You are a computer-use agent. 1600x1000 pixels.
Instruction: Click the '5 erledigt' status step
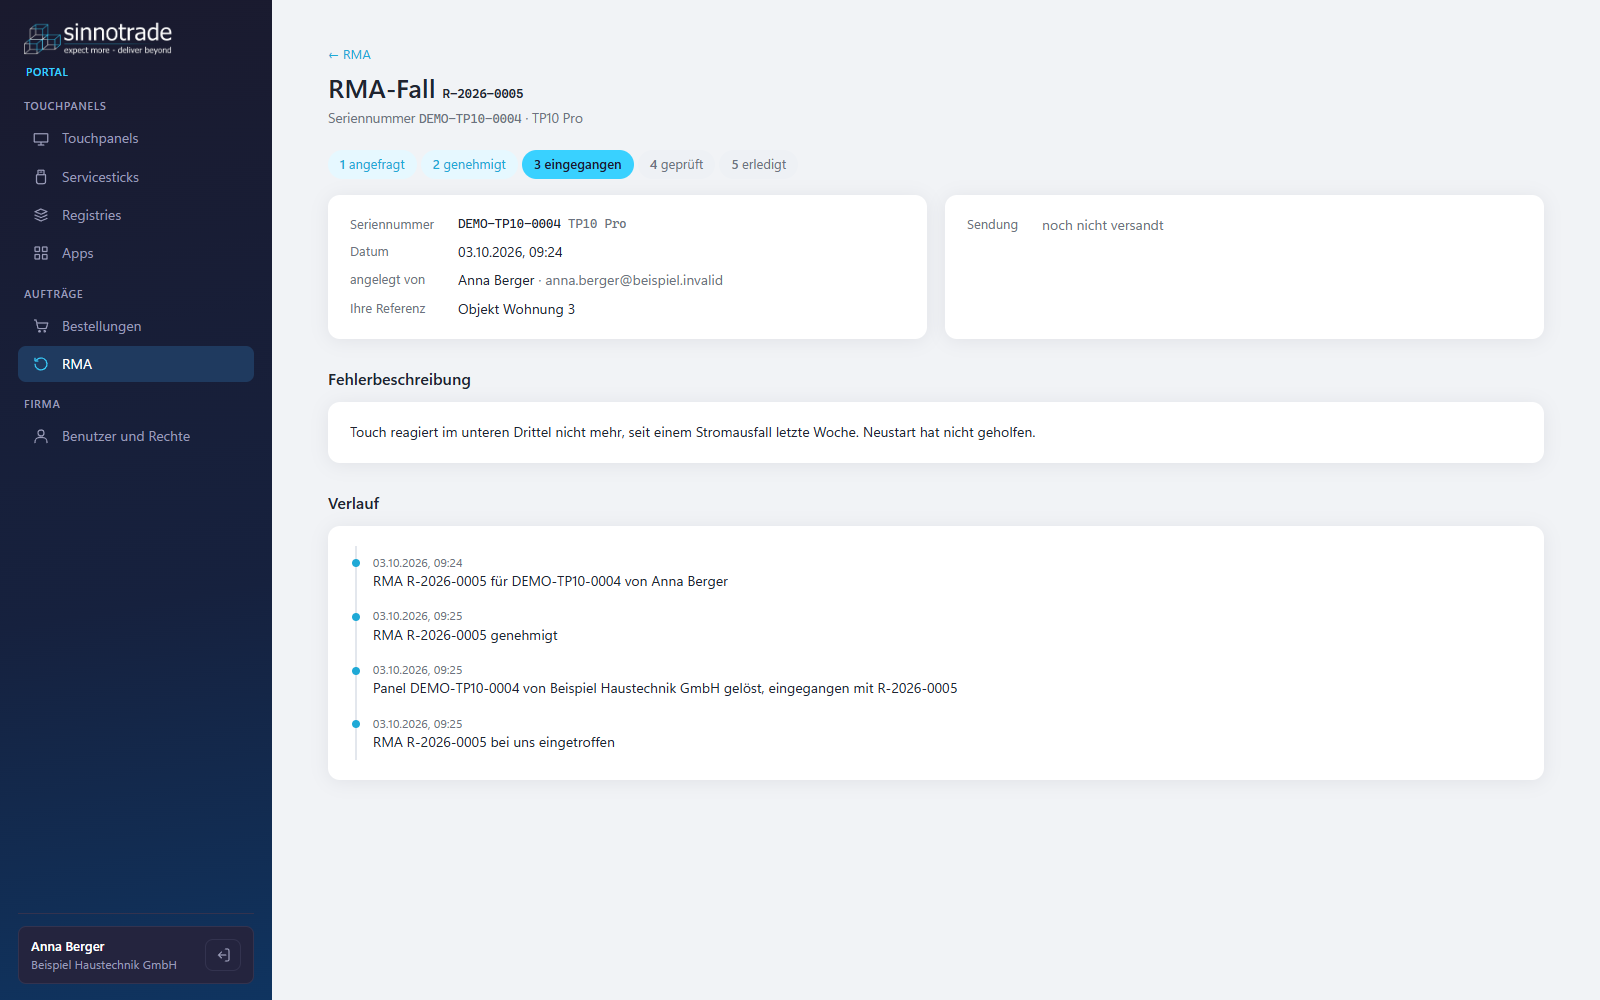pyautogui.click(x=759, y=165)
